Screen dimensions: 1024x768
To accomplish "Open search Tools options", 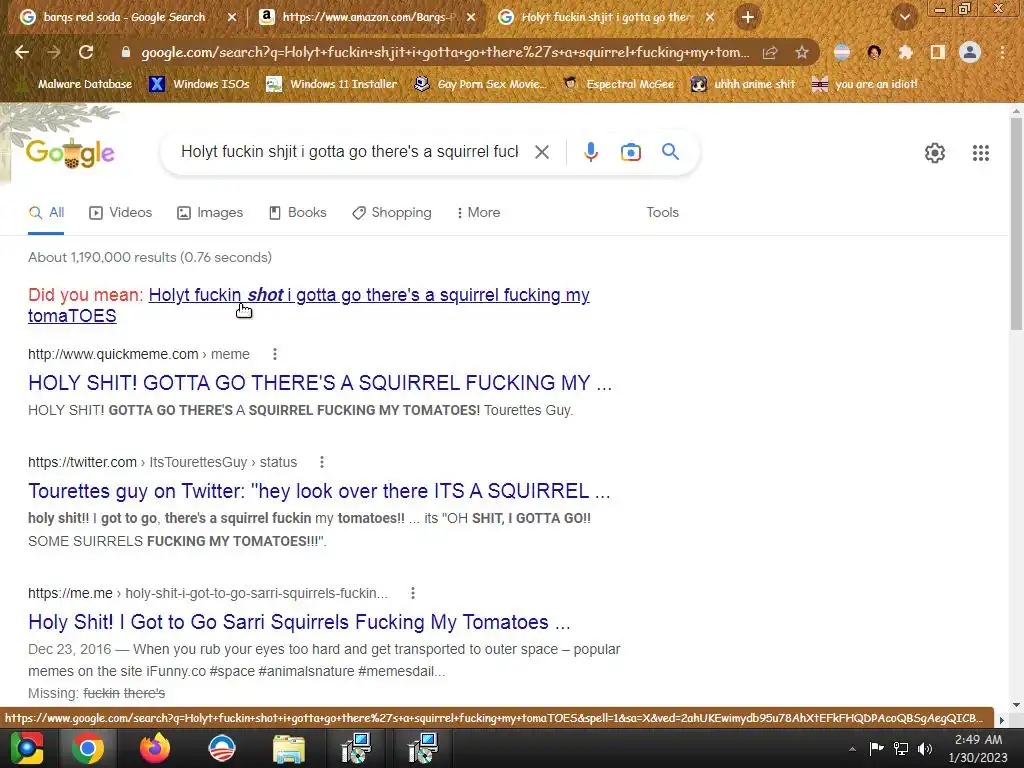I will tap(662, 213).
